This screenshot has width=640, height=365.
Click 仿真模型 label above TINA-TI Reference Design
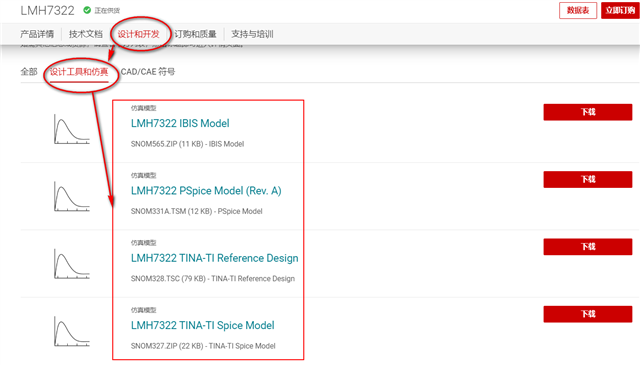tap(143, 243)
